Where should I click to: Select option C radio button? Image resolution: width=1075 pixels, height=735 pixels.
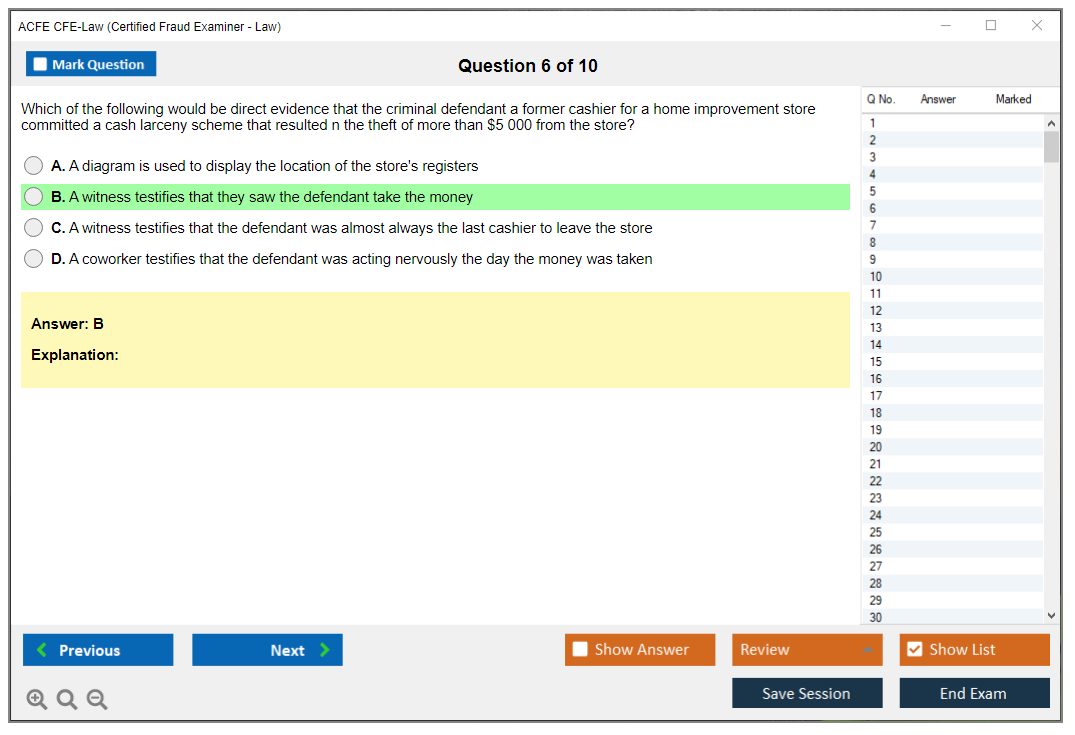coord(34,228)
